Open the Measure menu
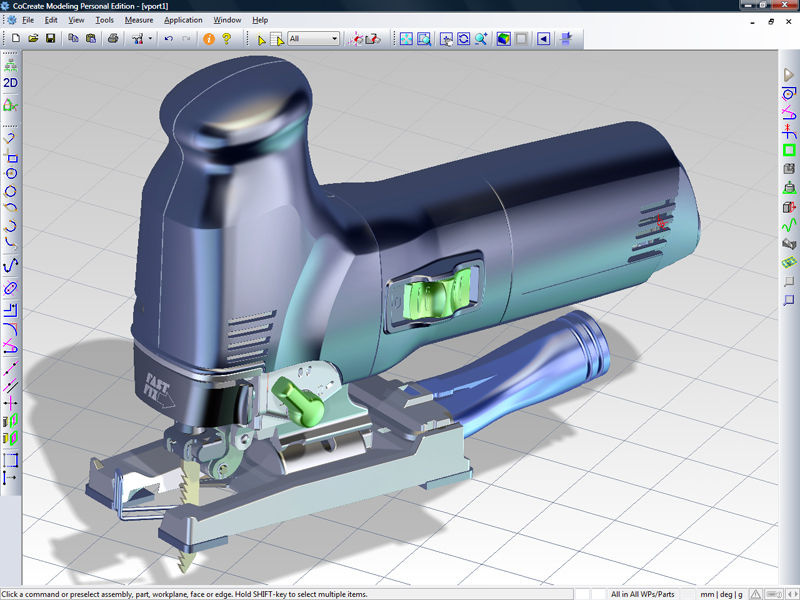Viewport: 800px width, 600px height. click(x=139, y=20)
